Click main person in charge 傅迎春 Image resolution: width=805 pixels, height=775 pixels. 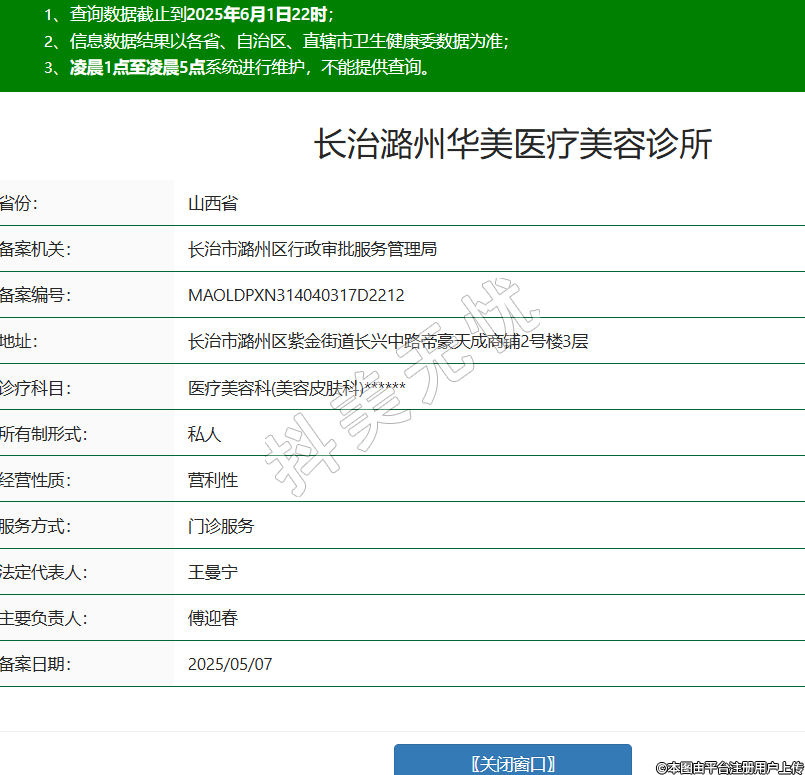[213, 618]
